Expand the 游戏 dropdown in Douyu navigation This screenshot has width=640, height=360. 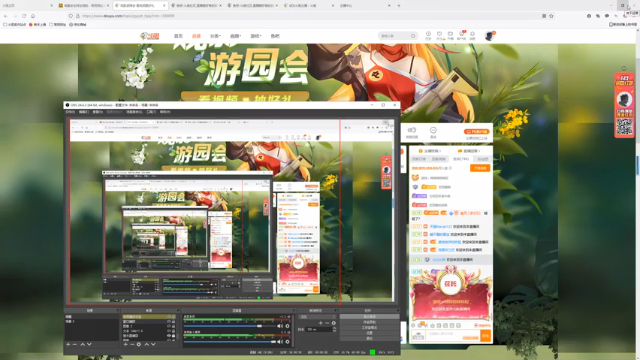point(256,36)
